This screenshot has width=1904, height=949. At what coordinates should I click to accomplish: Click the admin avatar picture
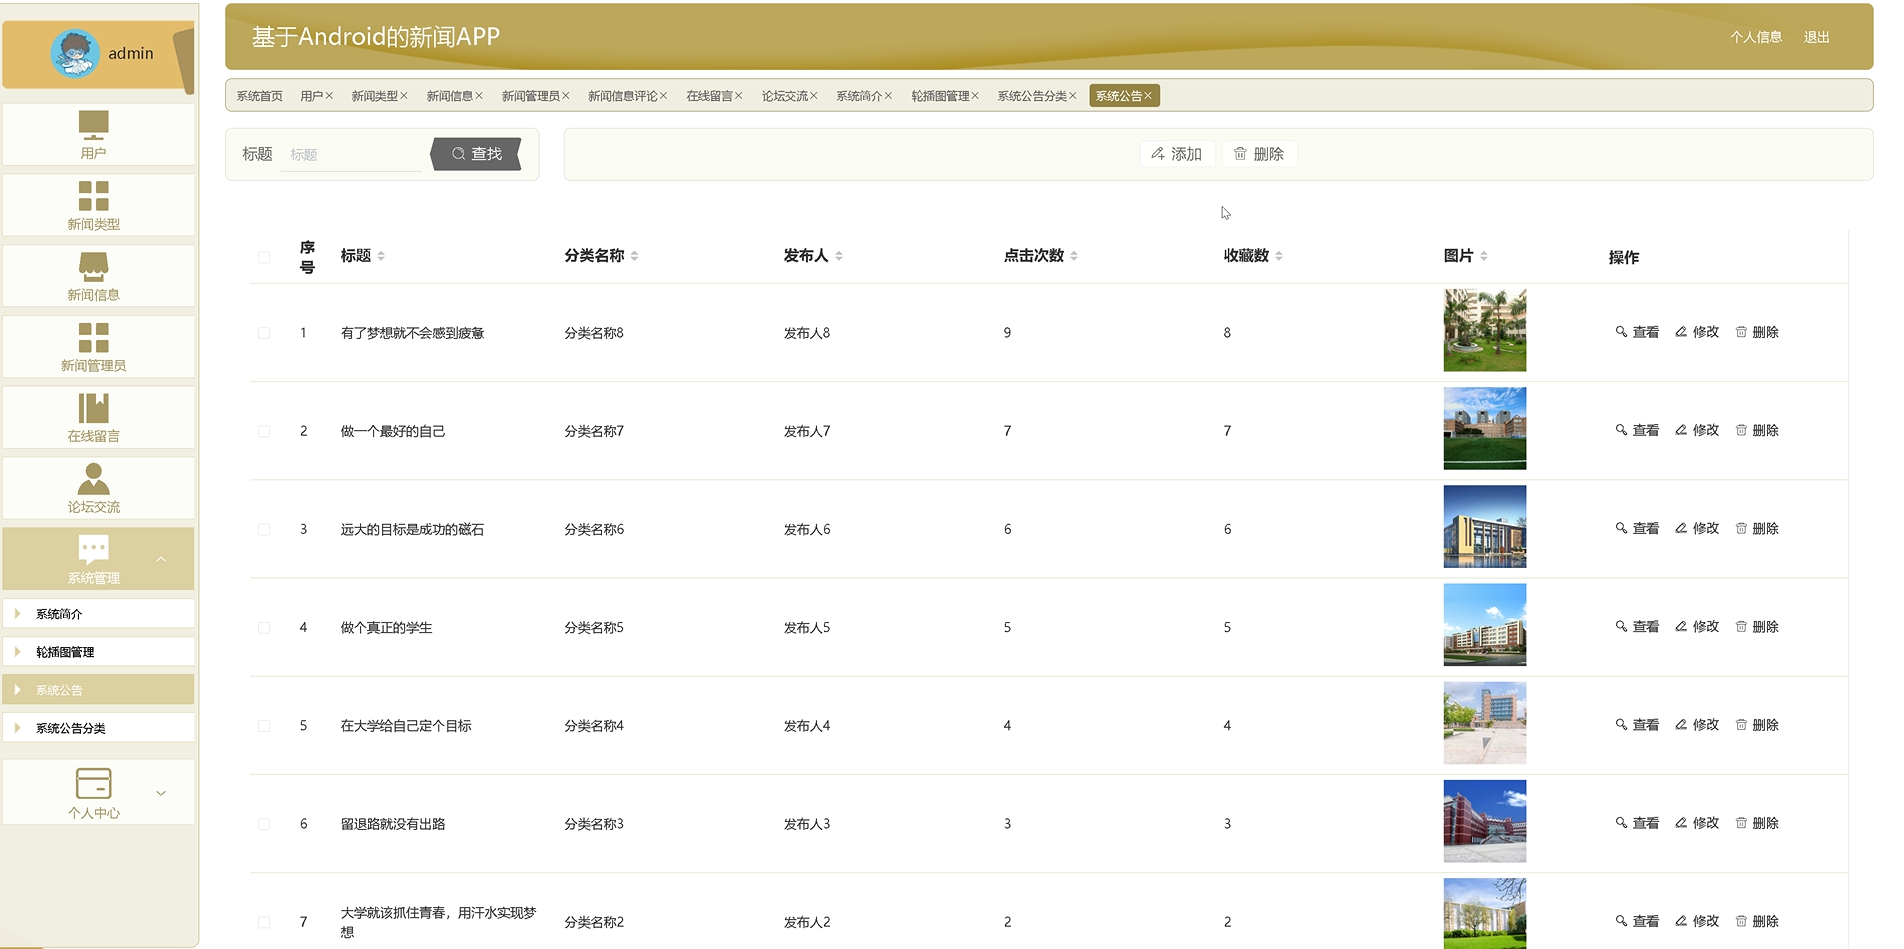coord(75,54)
